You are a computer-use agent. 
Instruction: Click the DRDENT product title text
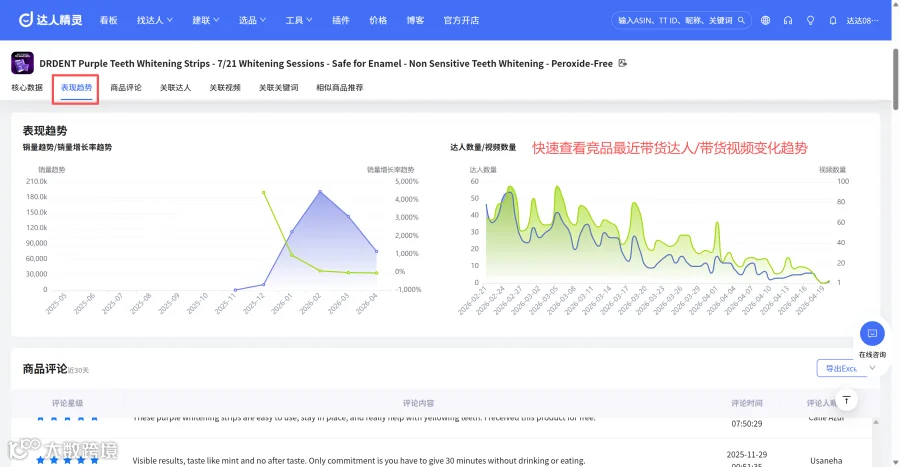[x=326, y=63]
